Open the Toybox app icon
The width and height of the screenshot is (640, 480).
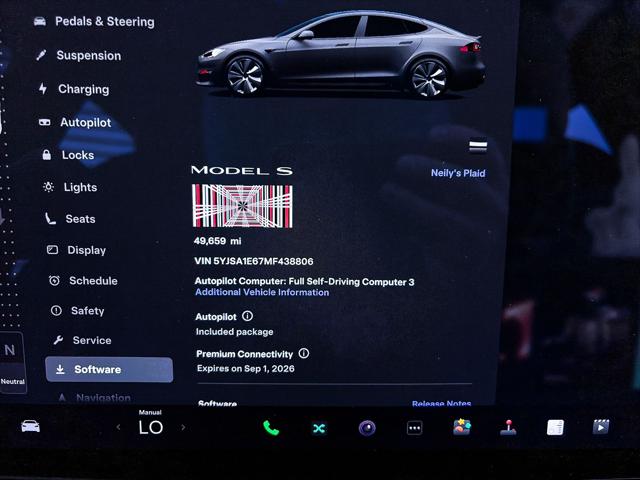click(x=462, y=427)
